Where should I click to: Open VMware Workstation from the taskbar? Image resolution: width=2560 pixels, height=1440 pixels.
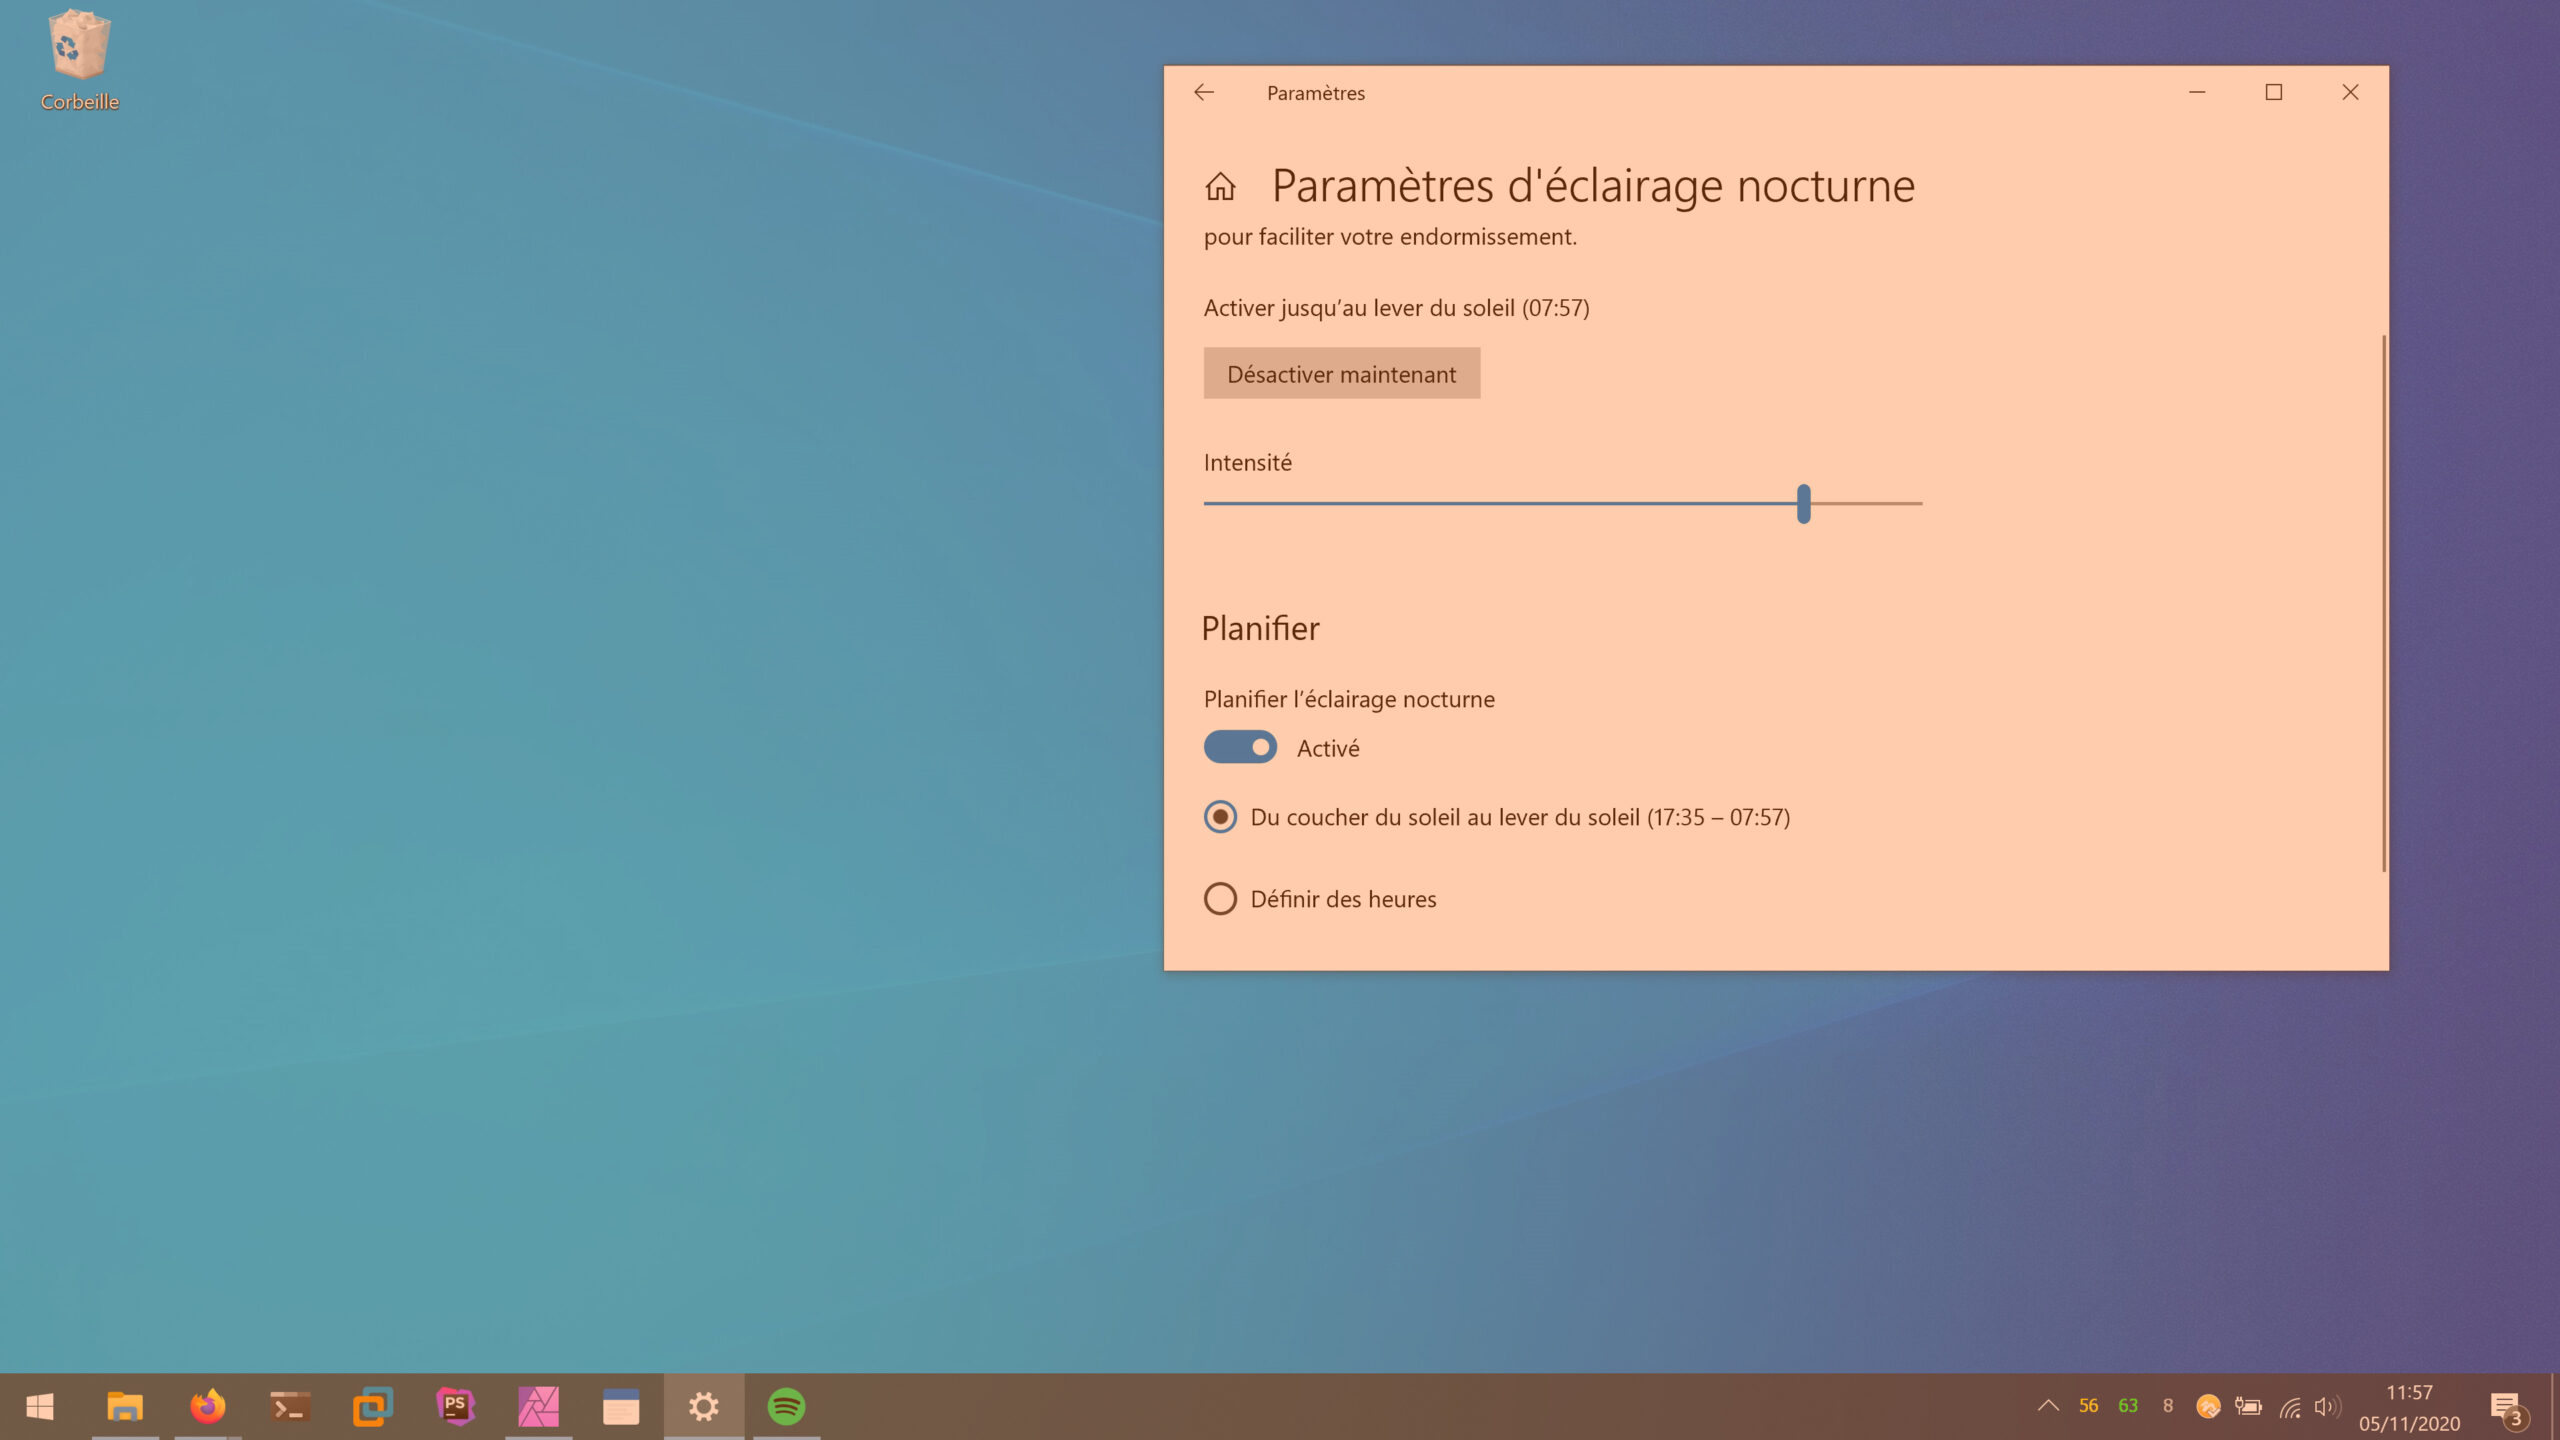pos(372,1407)
